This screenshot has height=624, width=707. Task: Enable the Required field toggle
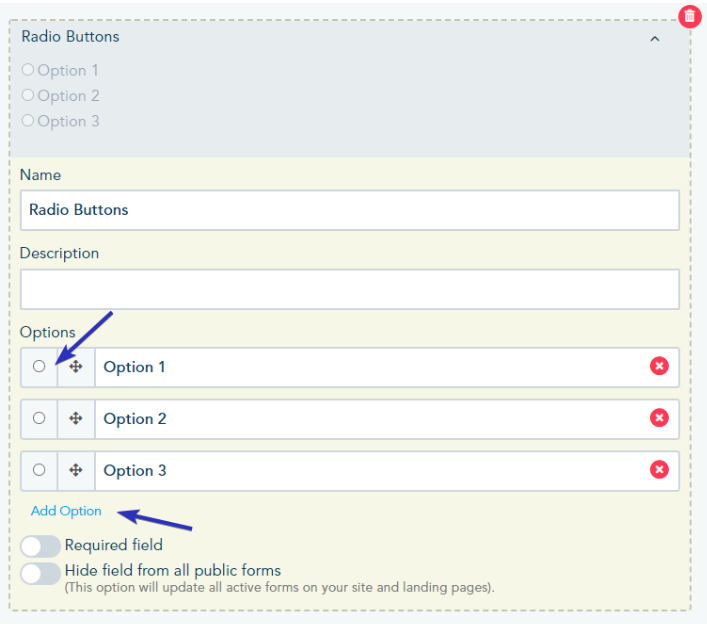click(40, 546)
